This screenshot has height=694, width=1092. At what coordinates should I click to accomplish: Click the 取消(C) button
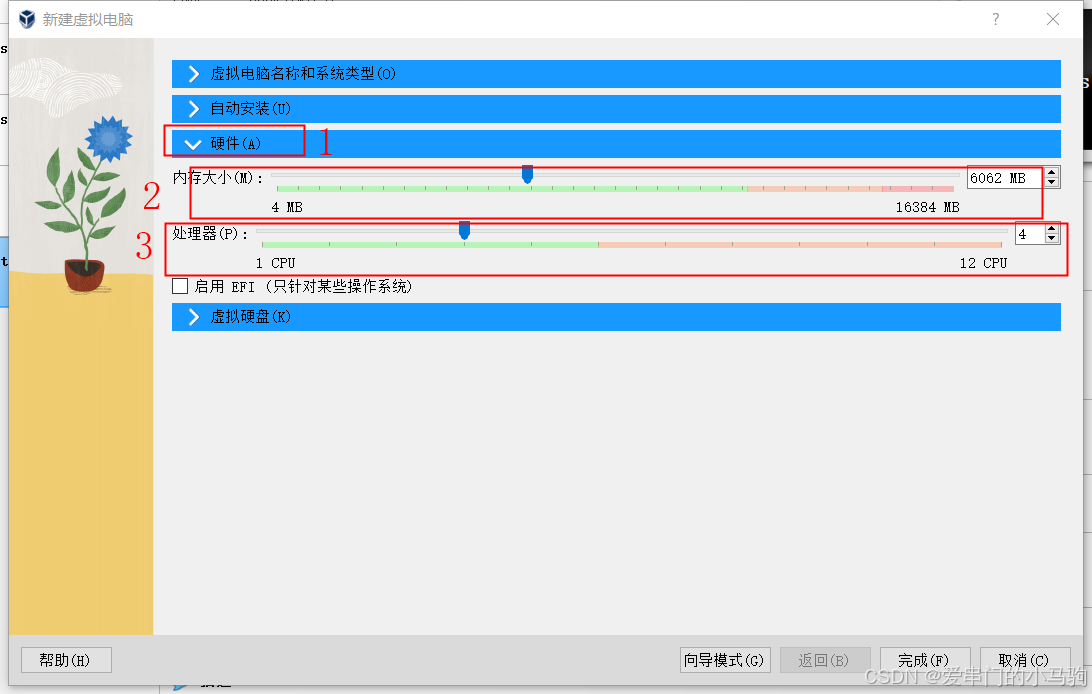1024,660
